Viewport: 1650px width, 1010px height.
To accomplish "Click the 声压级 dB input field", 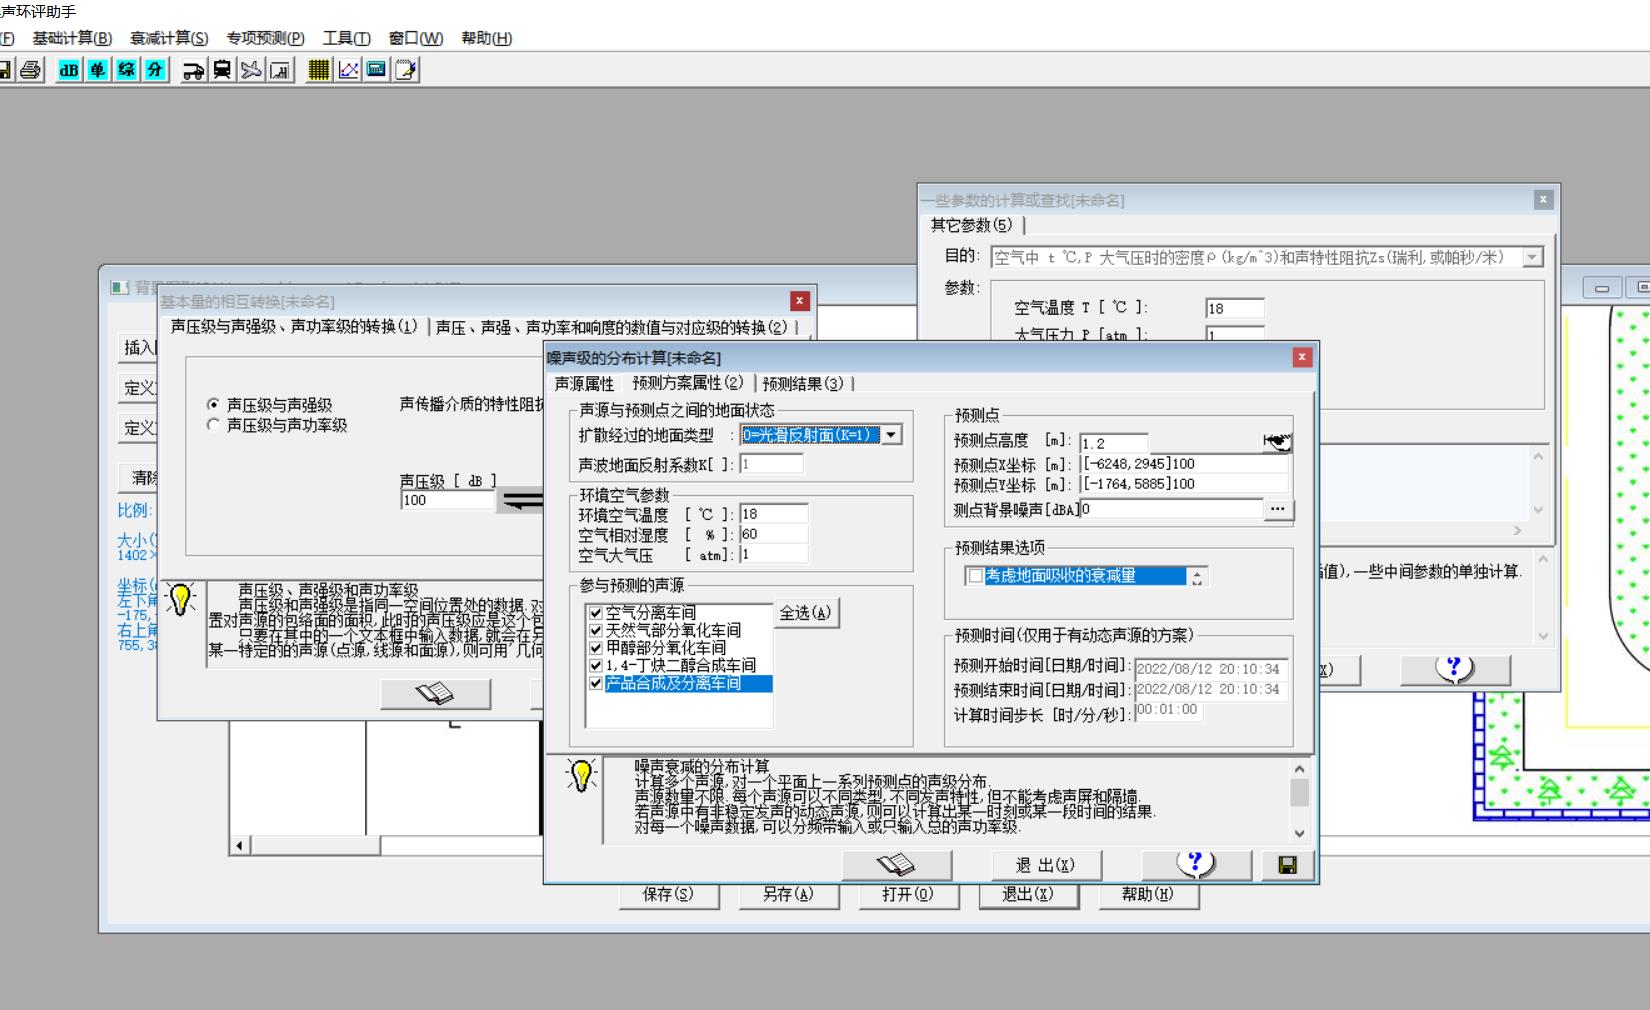I will click(x=447, y=500).
